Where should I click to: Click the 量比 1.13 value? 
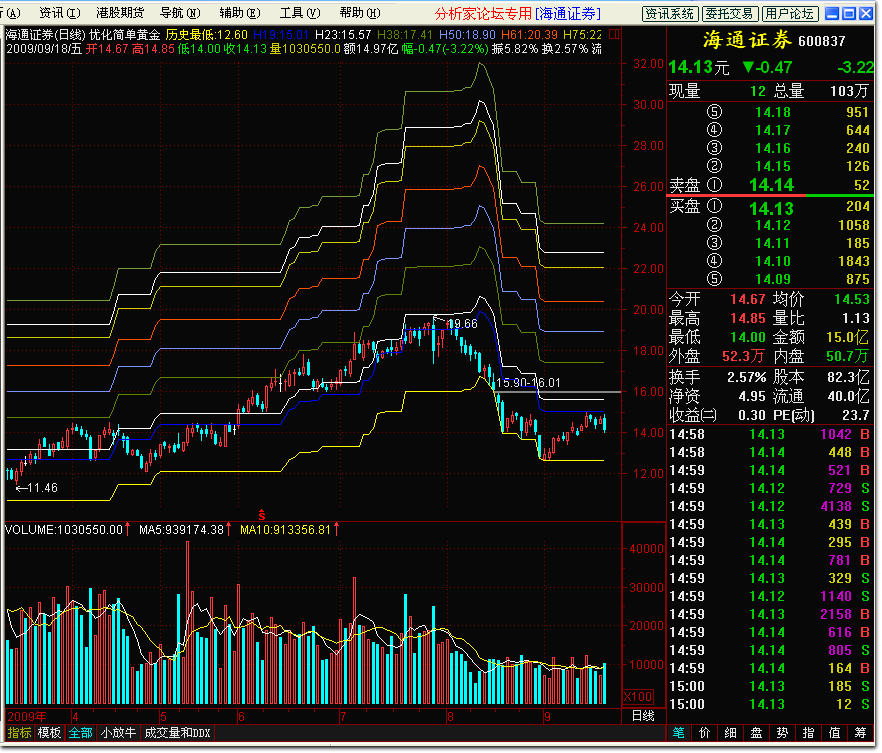pyautogui.click(x=856, y=319)
